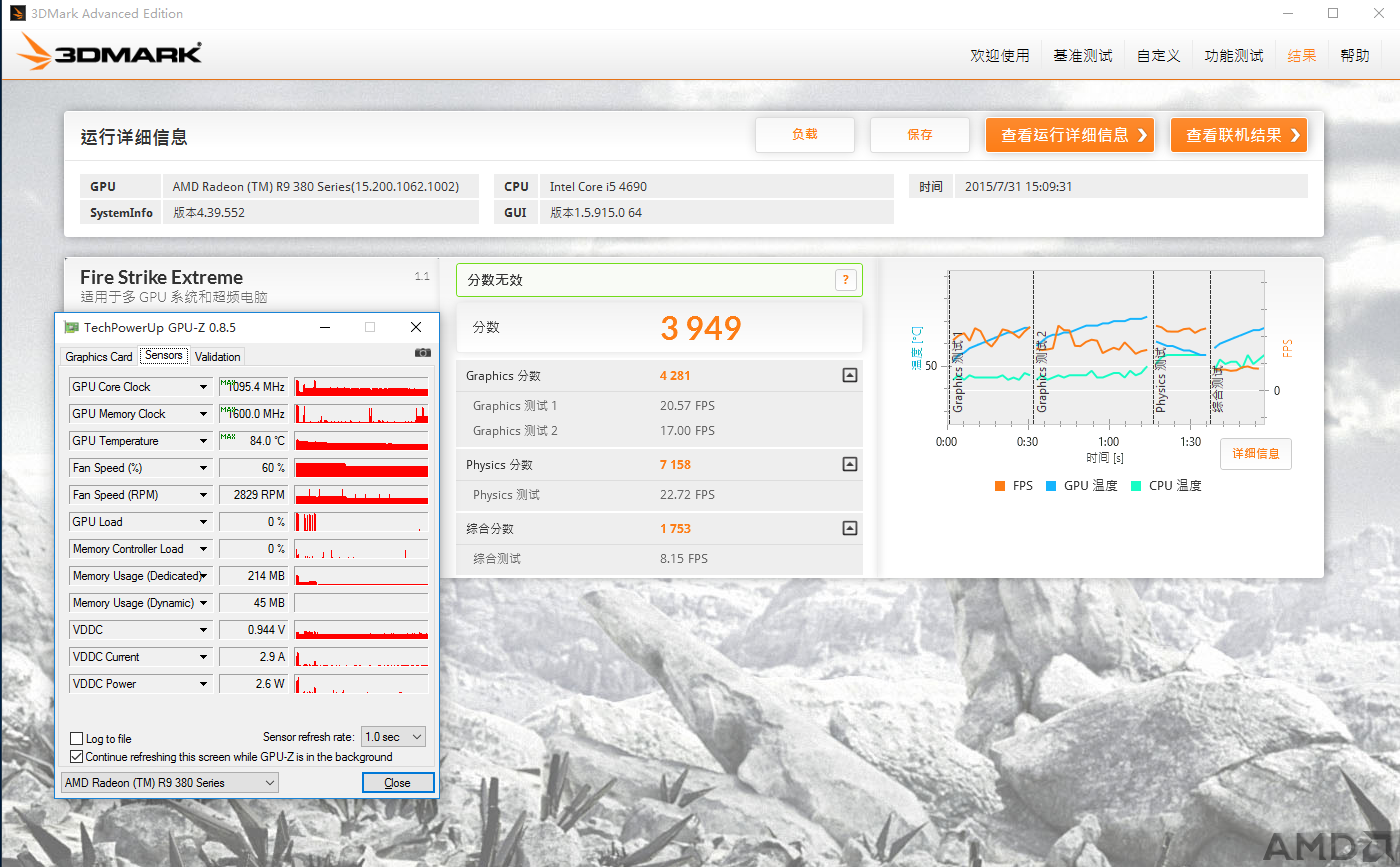1400x867 pixels.
Task: Click the 17.00 FPS Graphics test 2 result
Action: 687,431
